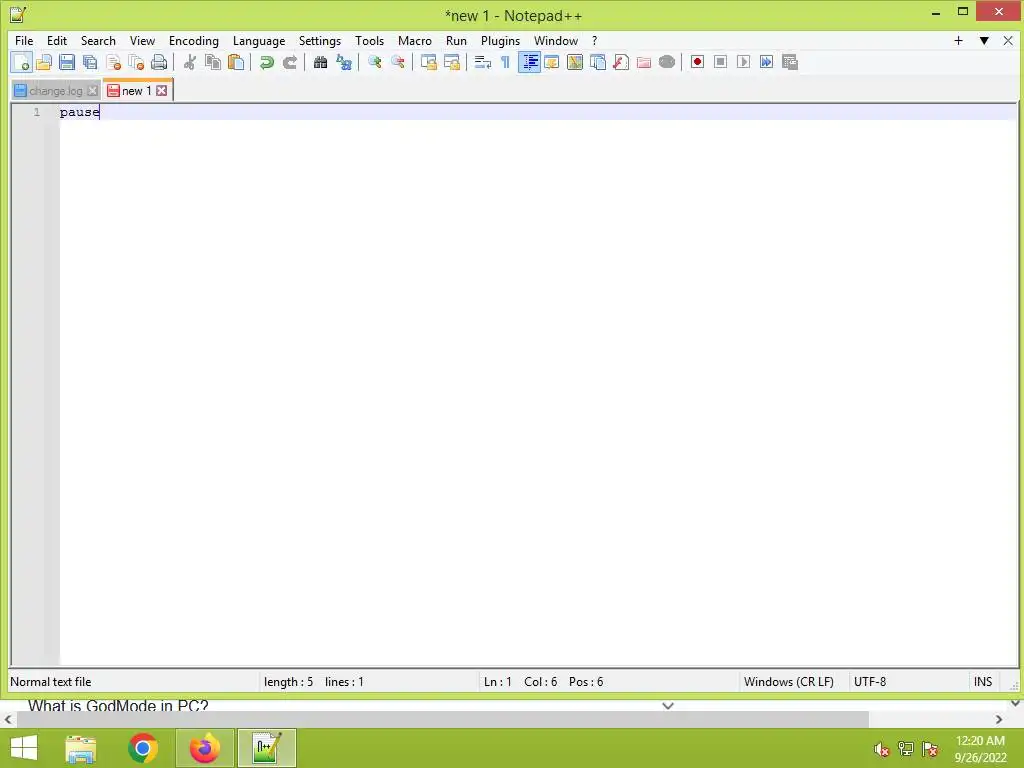Open the File menu
The image size is (1024, 768).
click(24, 40)
